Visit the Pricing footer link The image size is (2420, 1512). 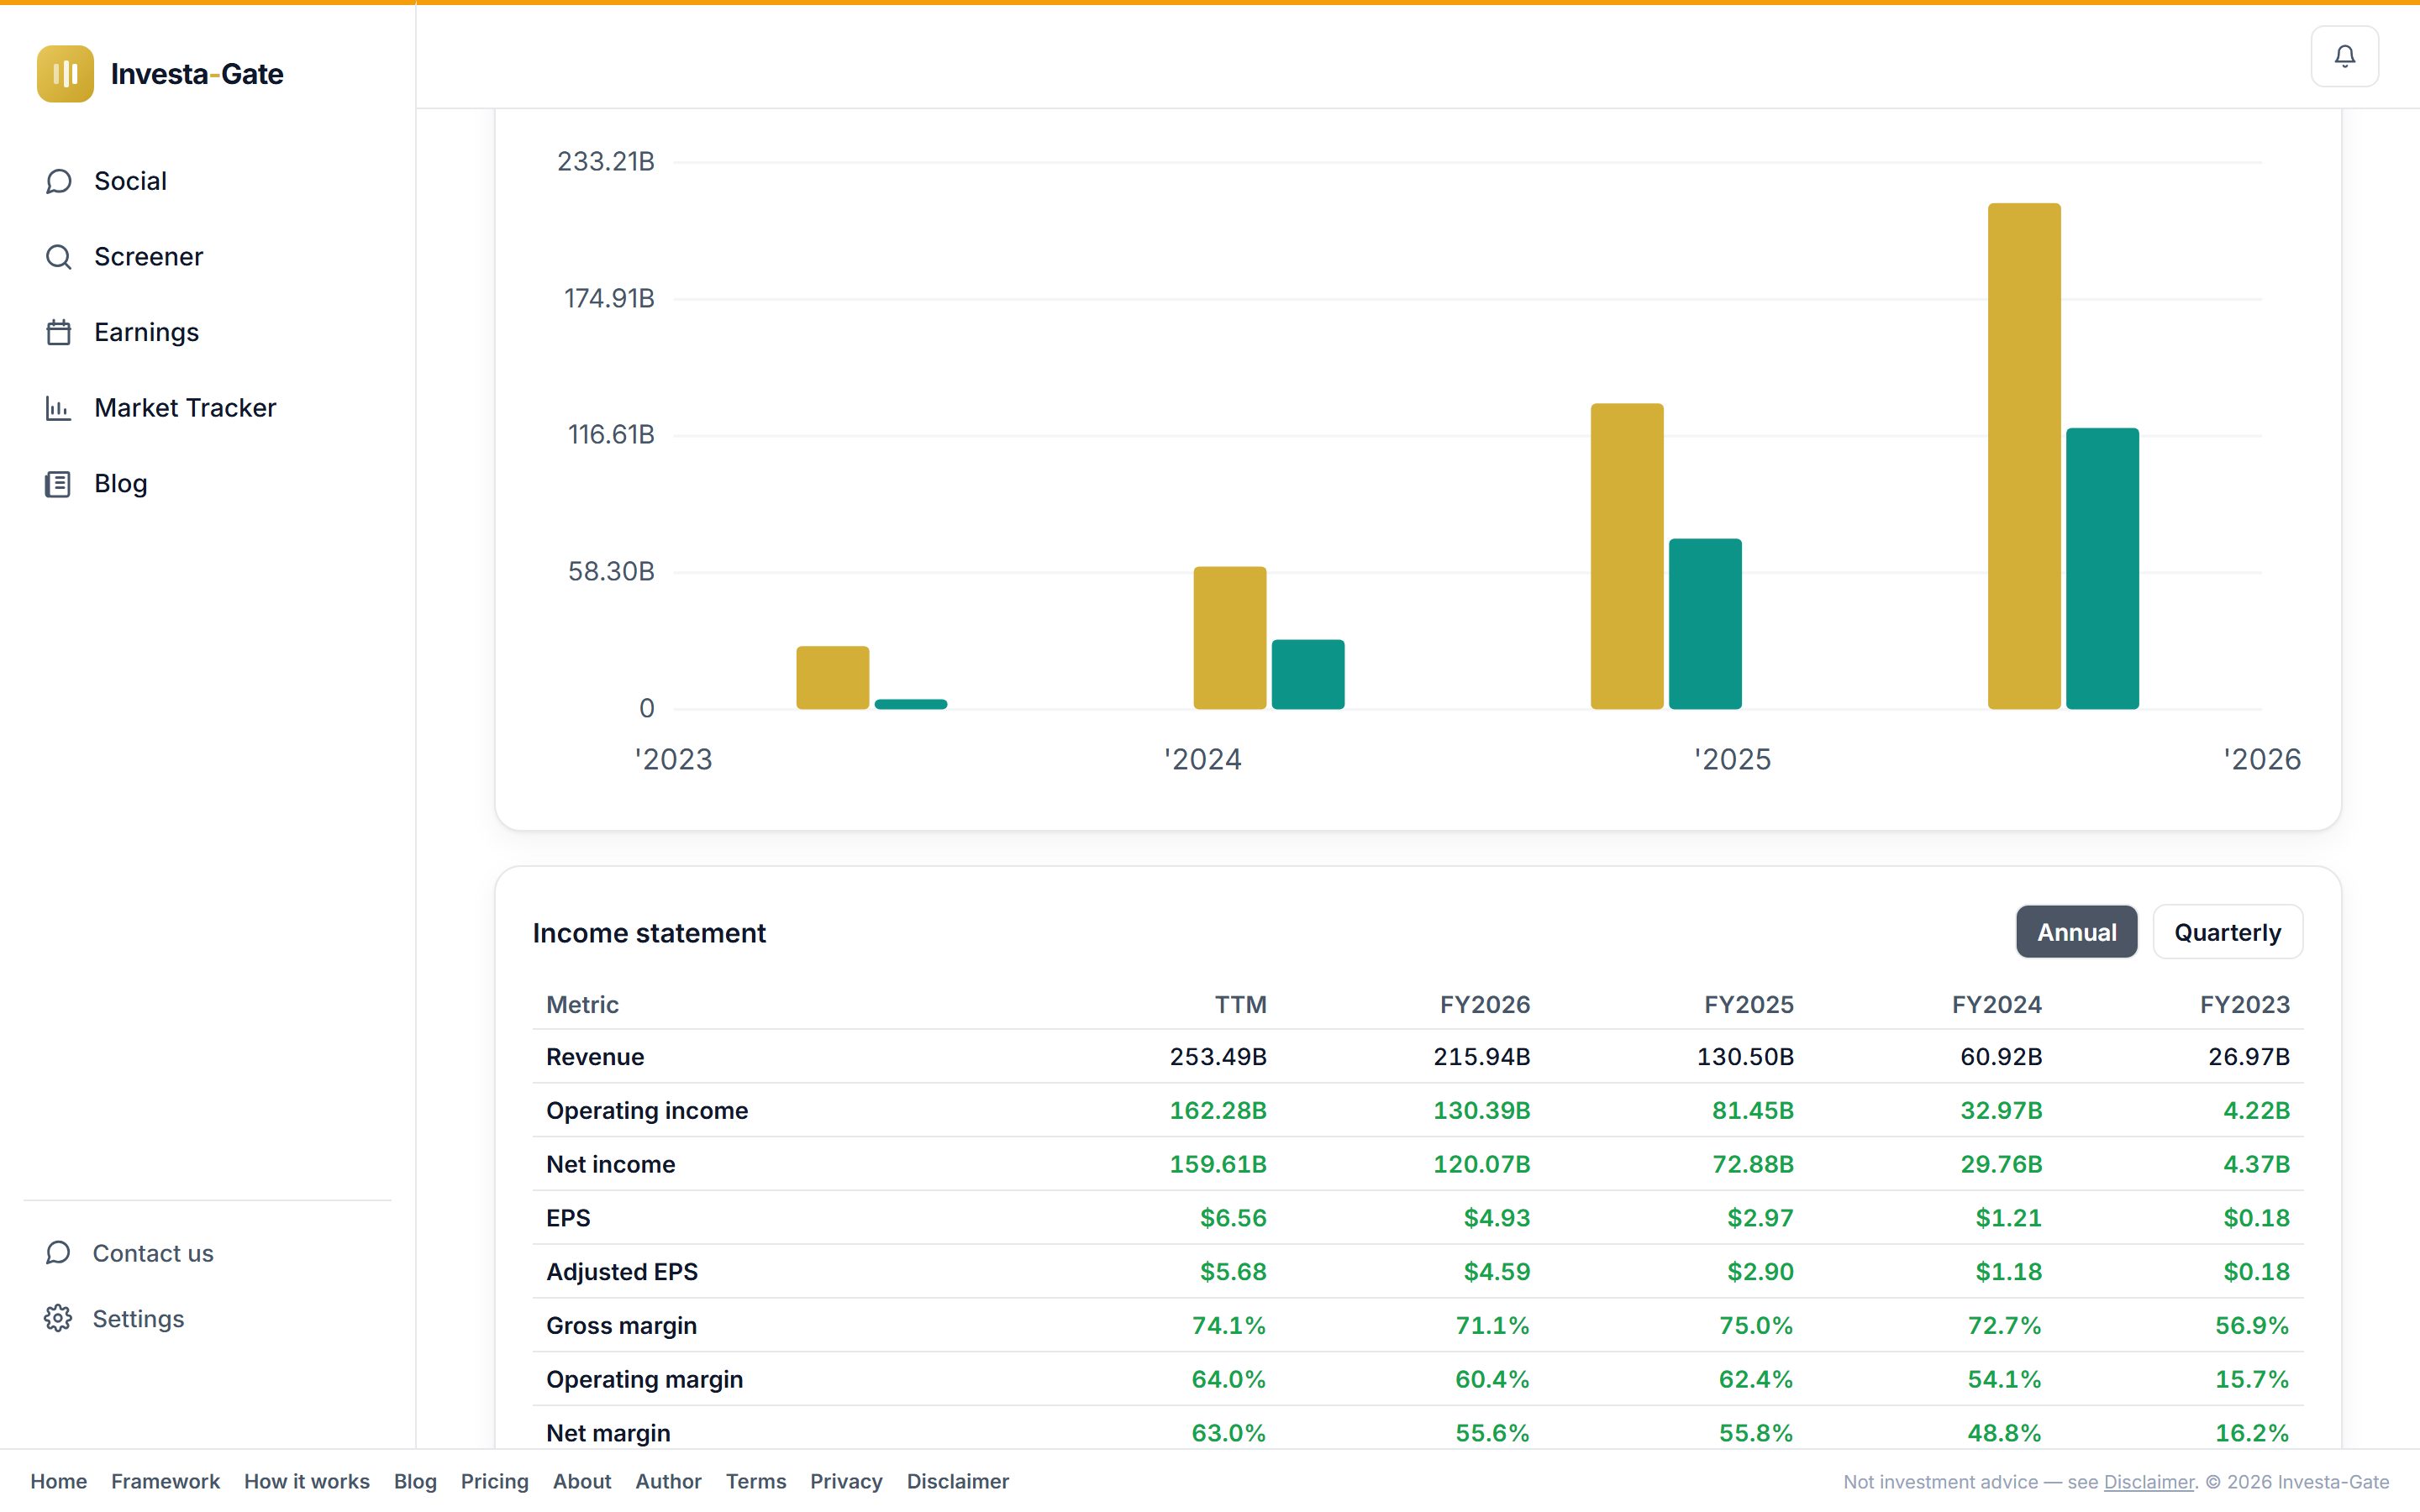pyautogui.click(x=494, y=1481)
